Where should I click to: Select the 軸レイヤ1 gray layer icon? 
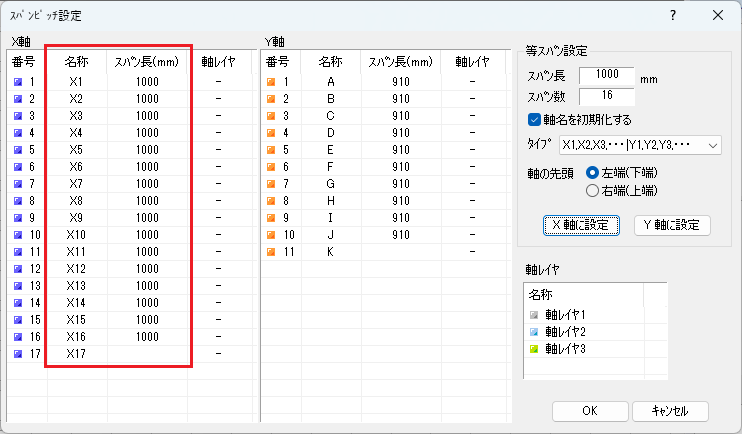point(535,315)
